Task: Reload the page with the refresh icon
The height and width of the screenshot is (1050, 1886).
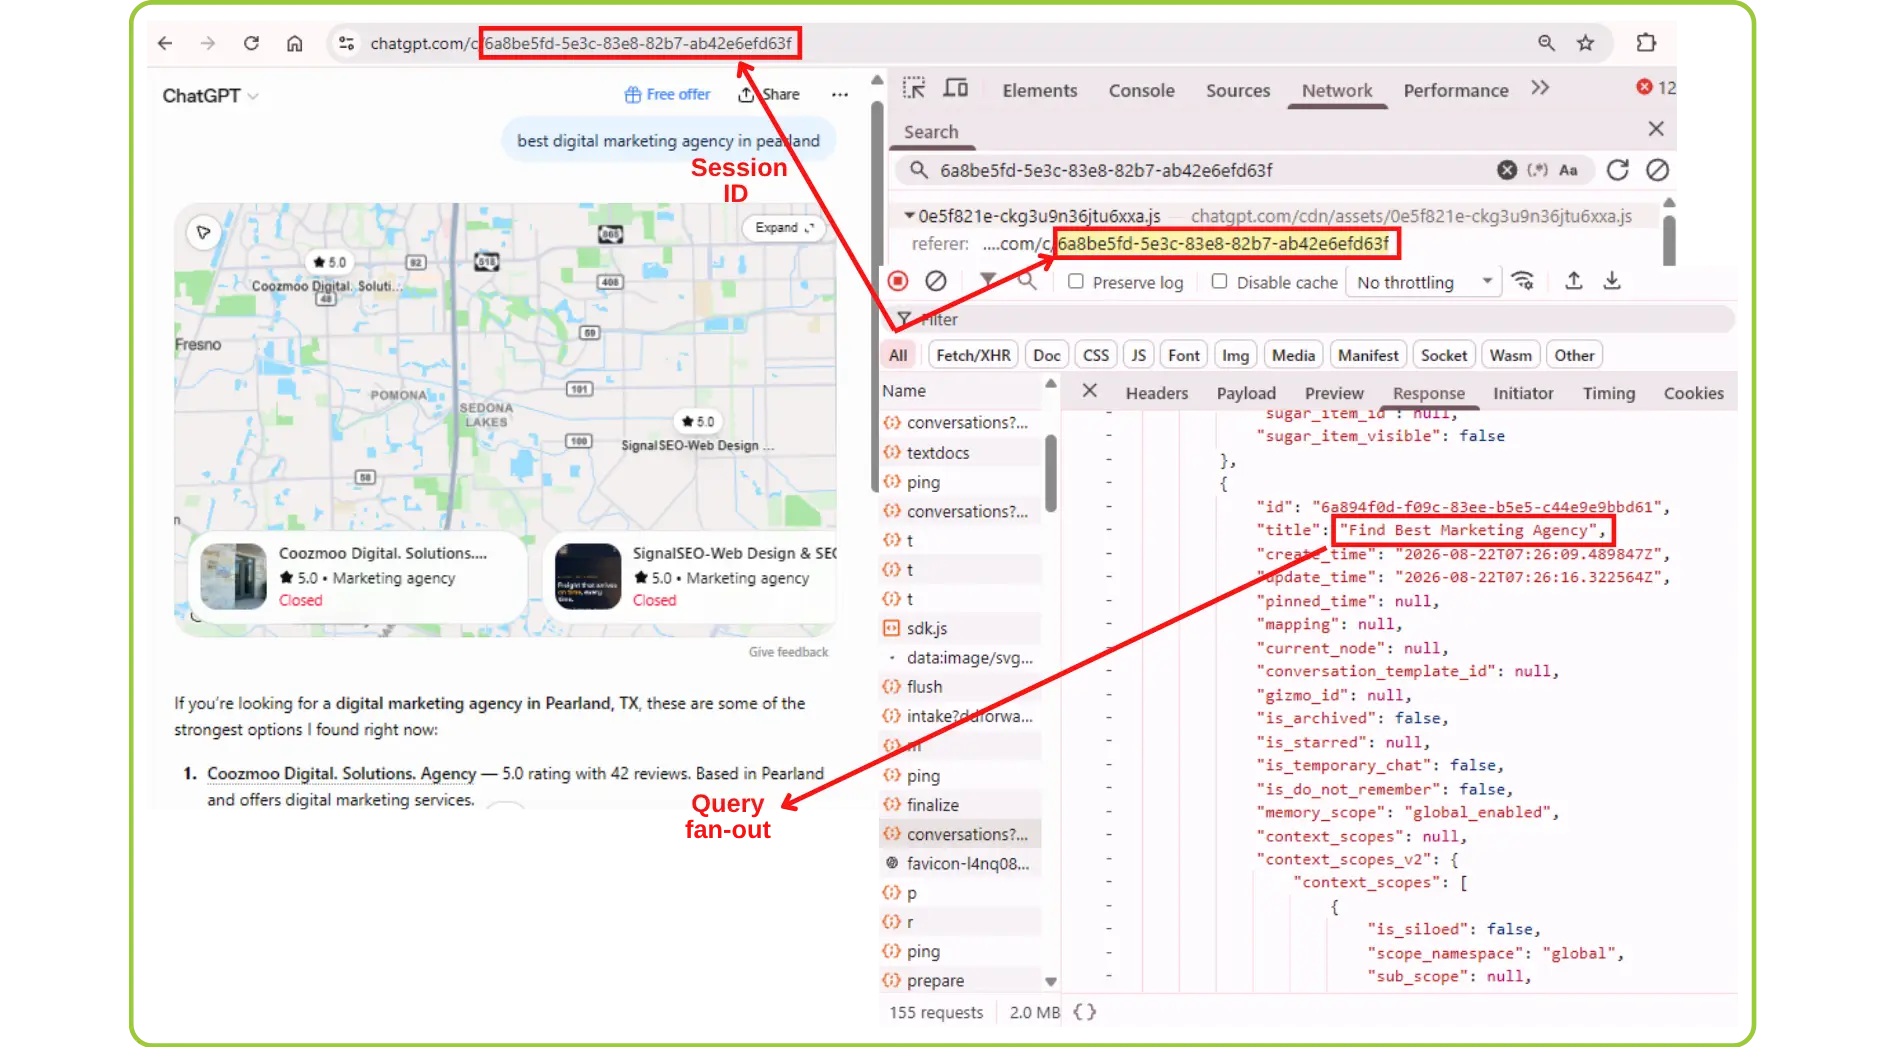Action: pyautogui.click(x=251, y=43)
